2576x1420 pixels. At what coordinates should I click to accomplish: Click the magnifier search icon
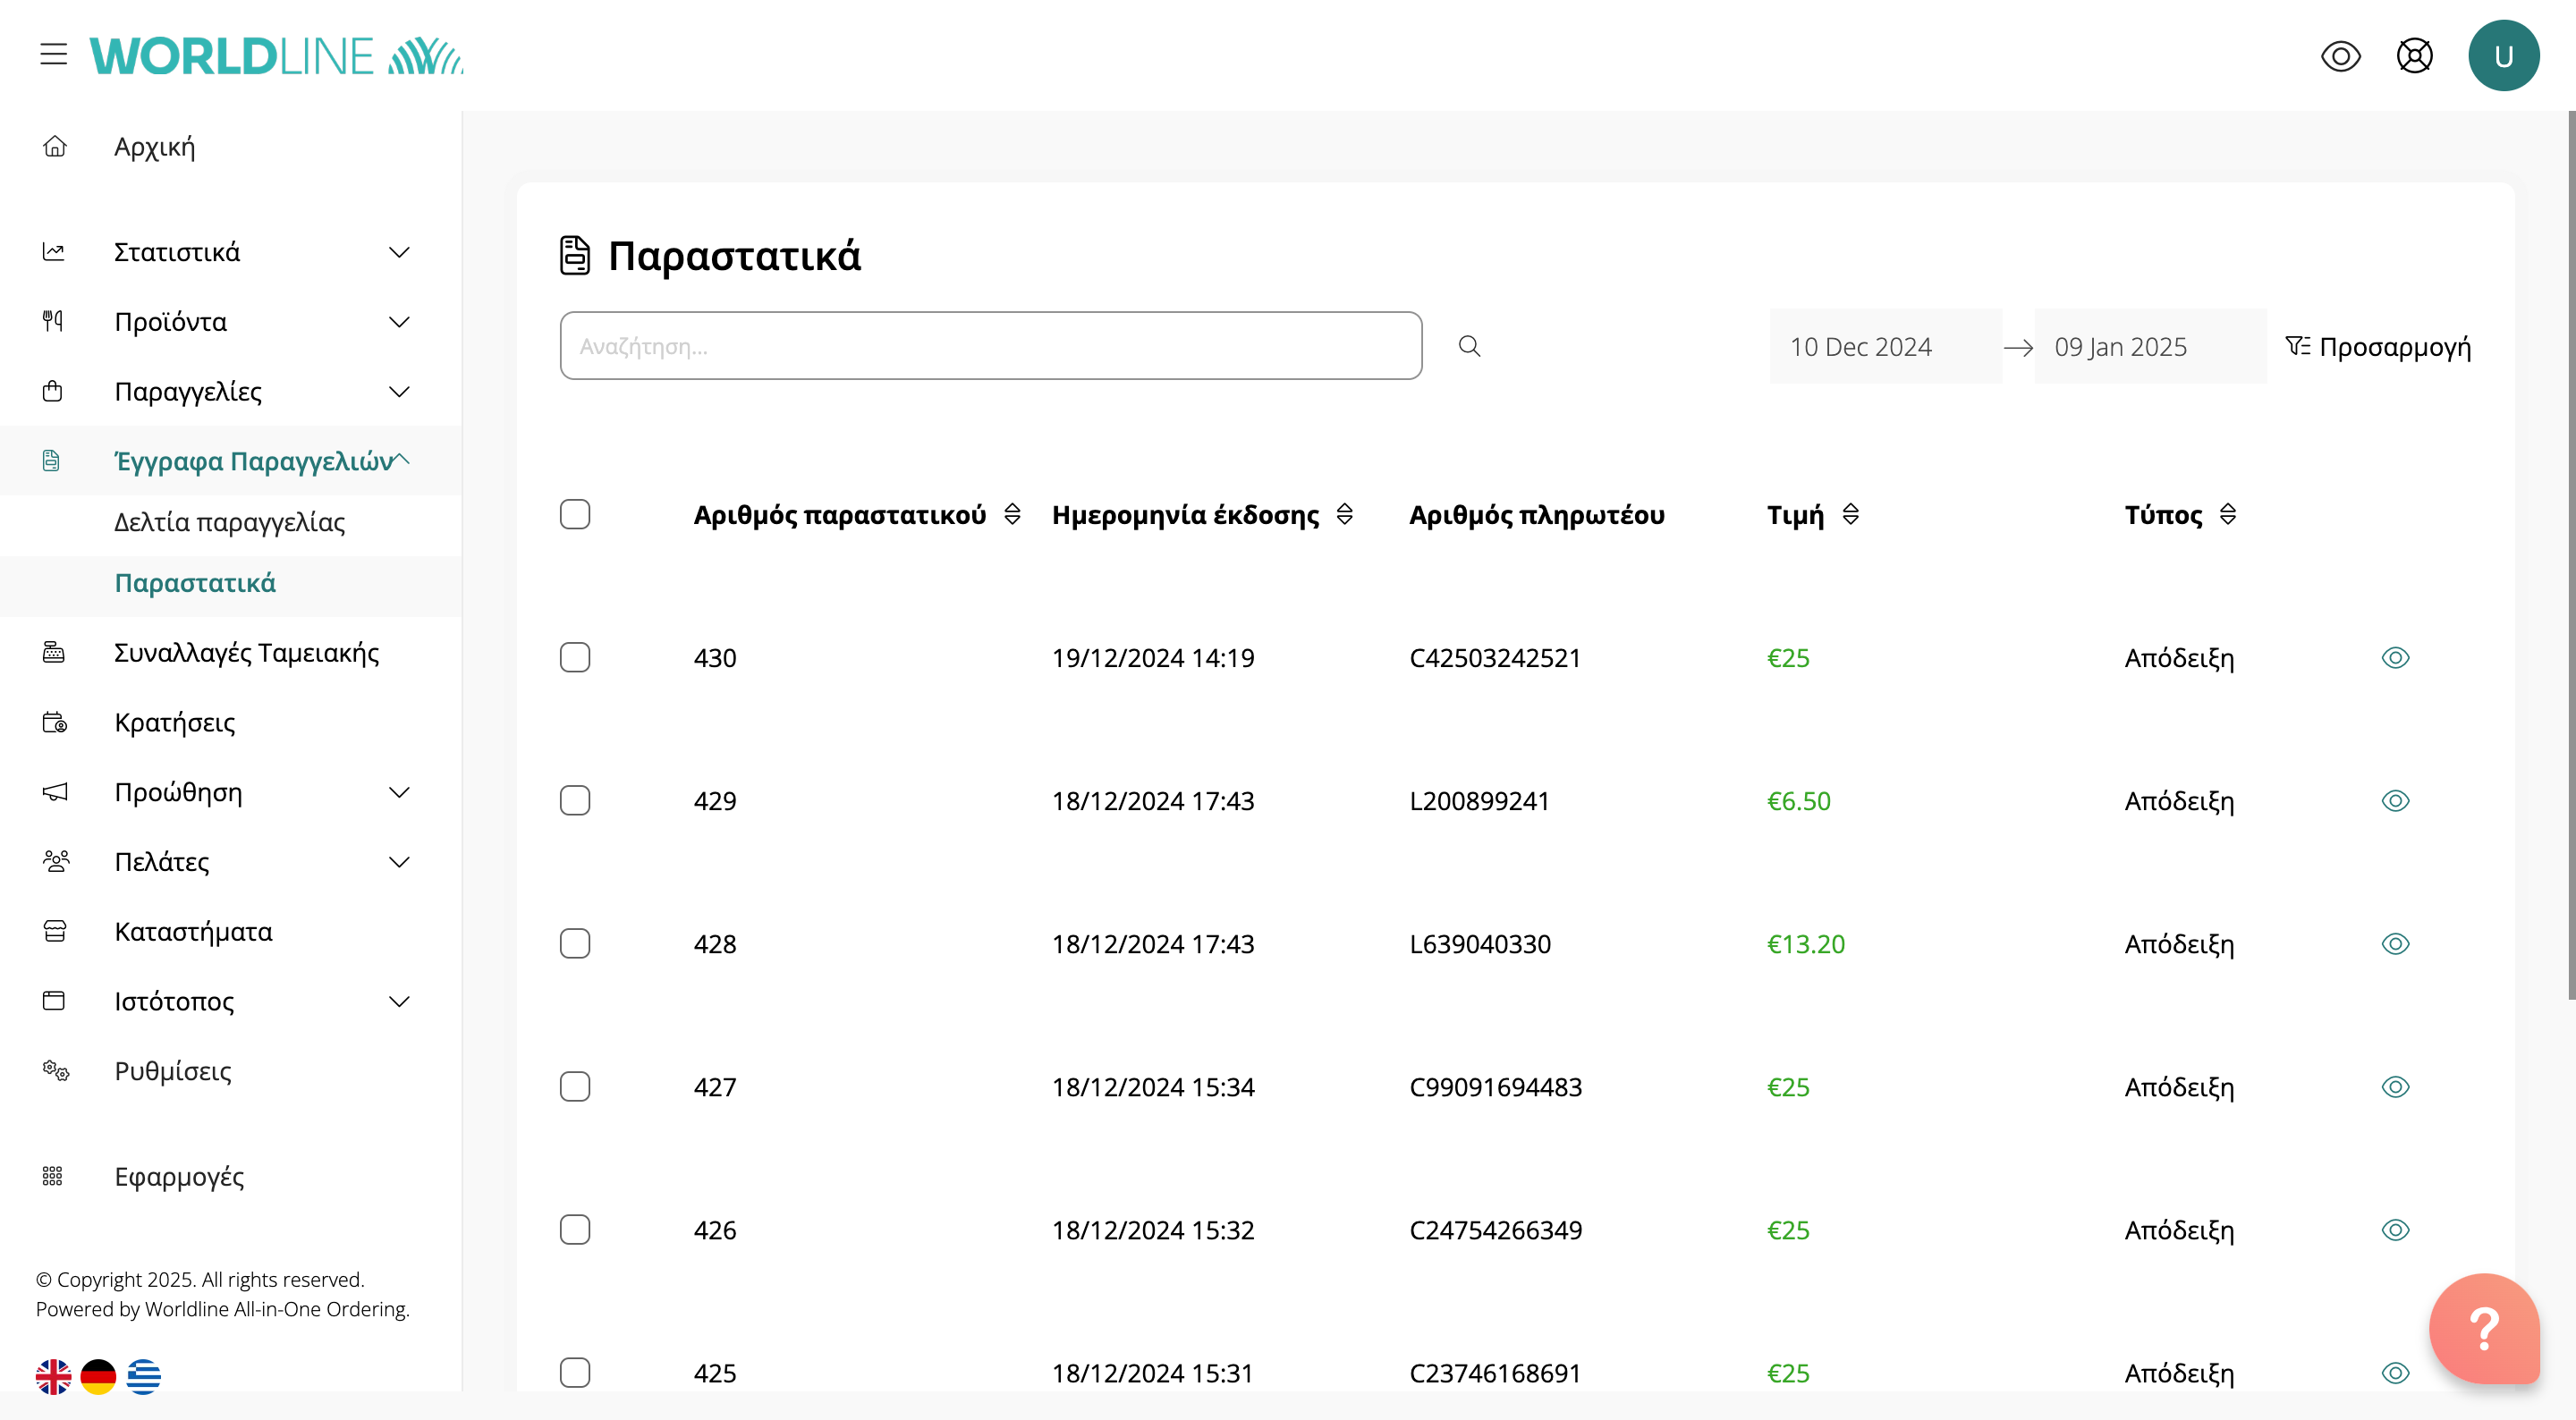pyautogui.click(x=1469, y=346)
